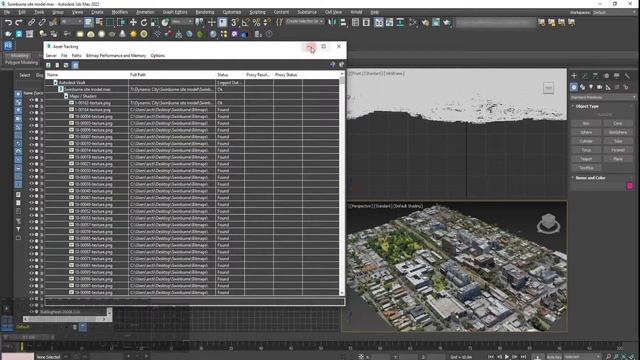Open the Standard Primitives dropdown
640x360 pixels.
pyautogui.click(x=603, y=97)
